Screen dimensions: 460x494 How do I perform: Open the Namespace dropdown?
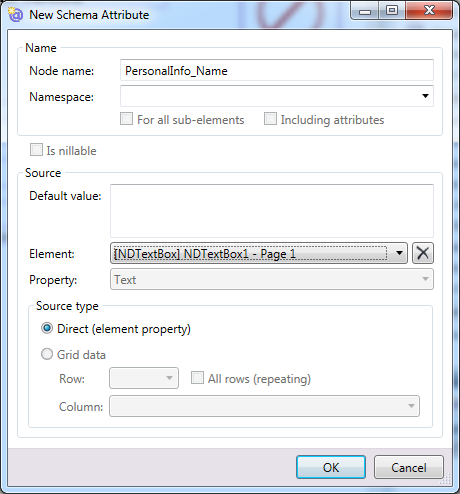point(425,96)
